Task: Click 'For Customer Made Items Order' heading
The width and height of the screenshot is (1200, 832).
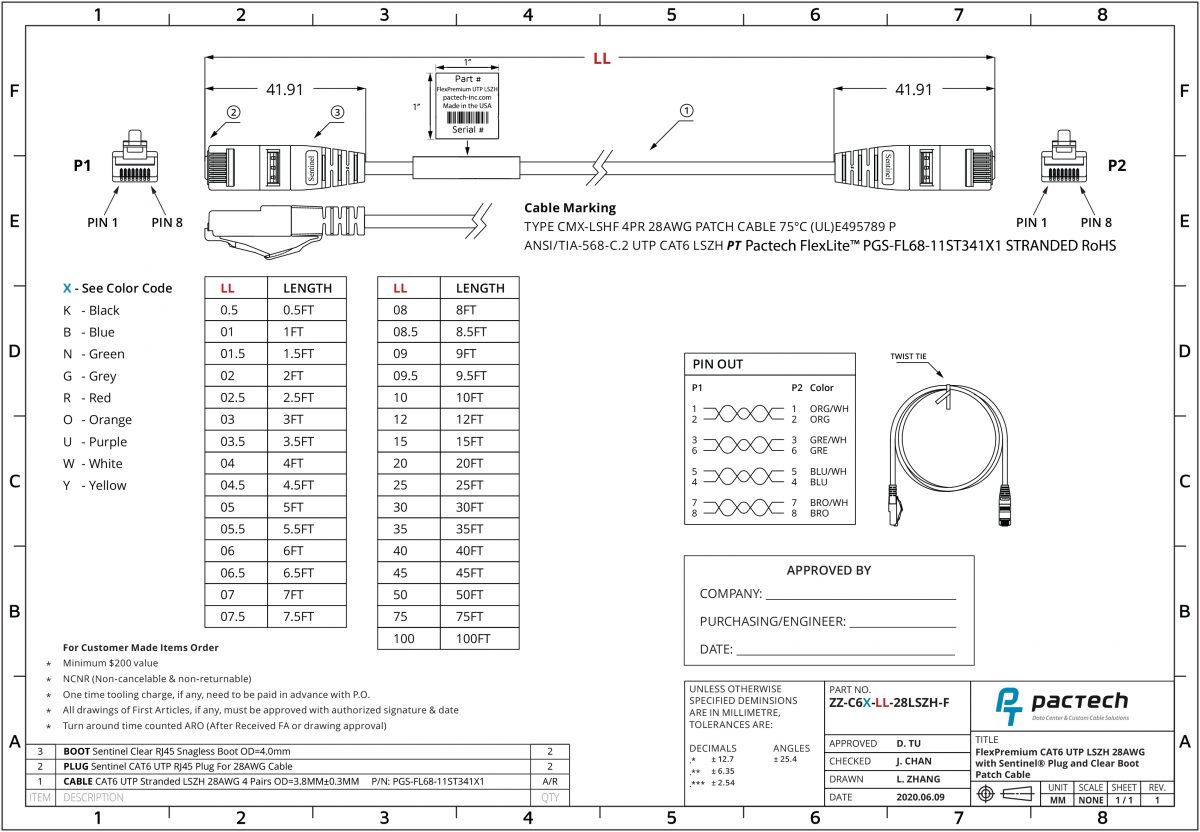Action: pos(140,648)
